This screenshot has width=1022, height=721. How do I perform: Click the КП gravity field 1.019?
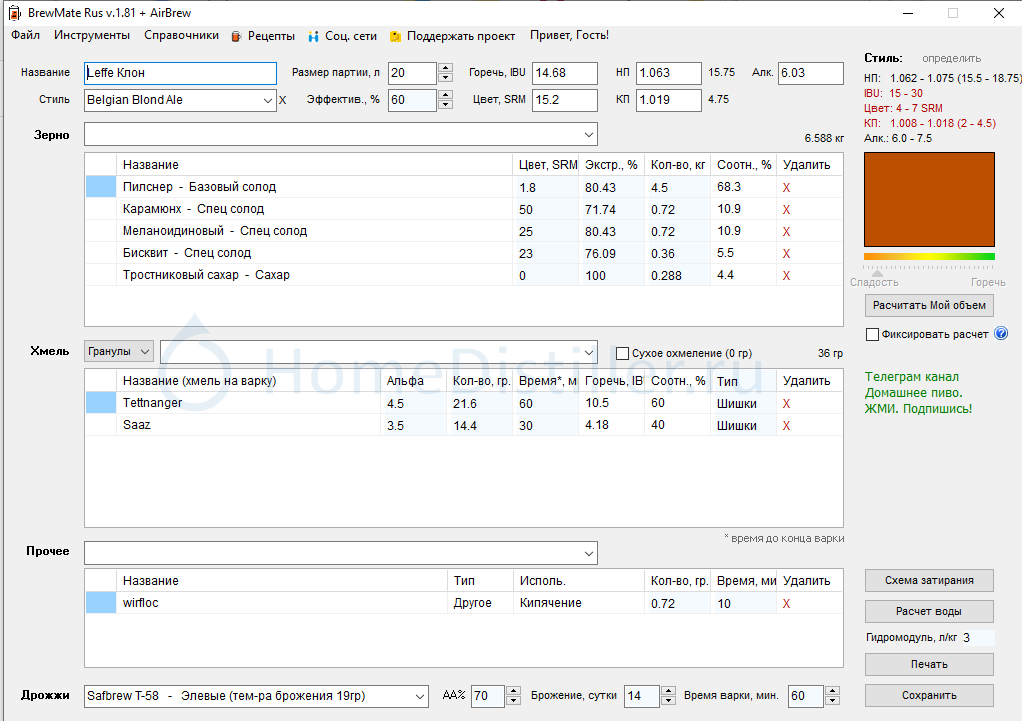(669, 100)
